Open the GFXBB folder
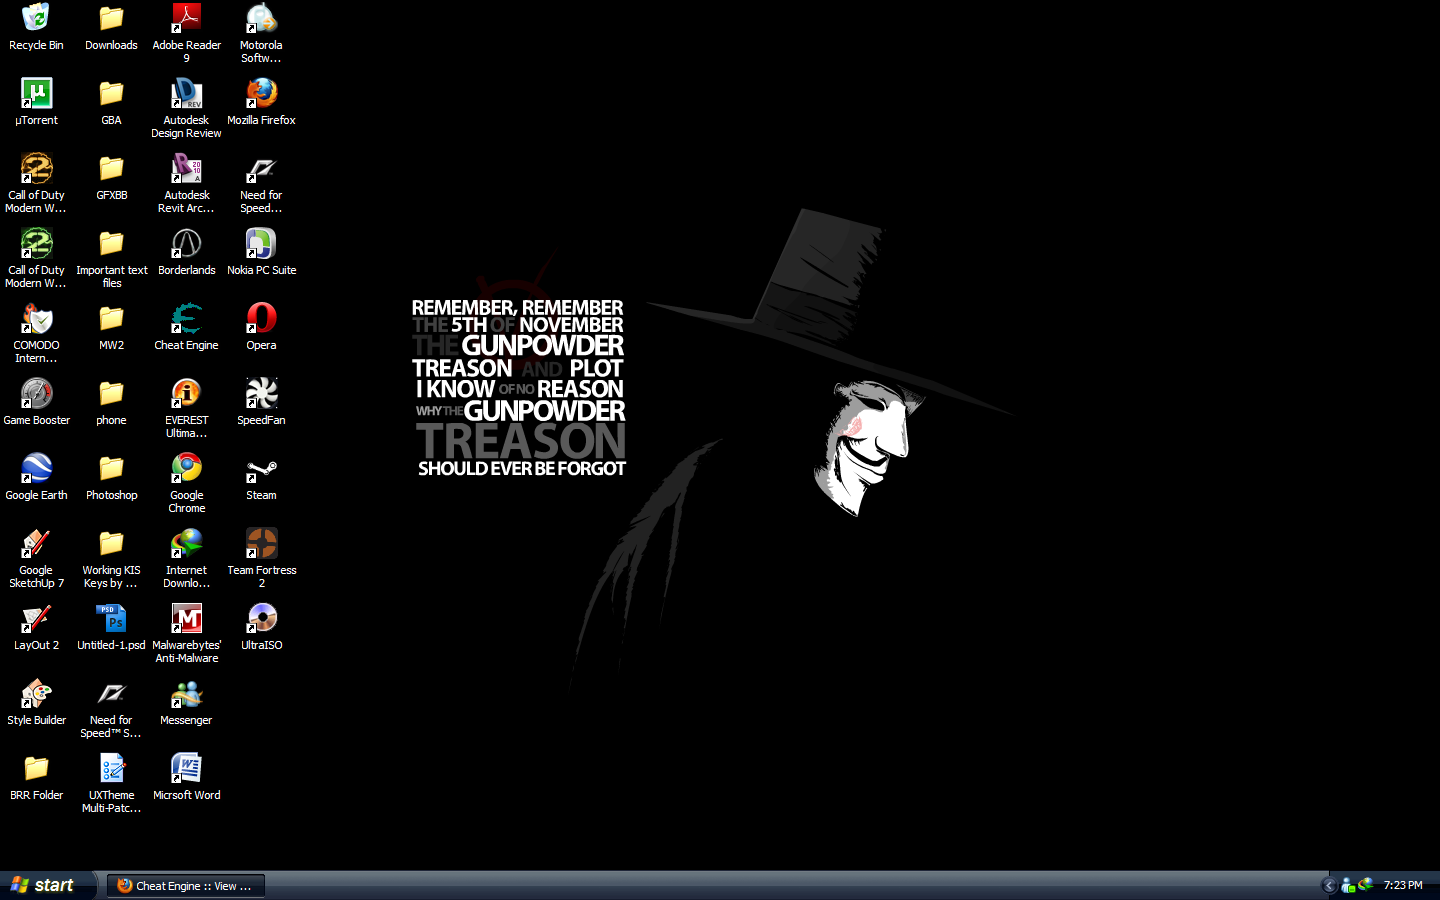1440x900 pixels. (111, 177)
